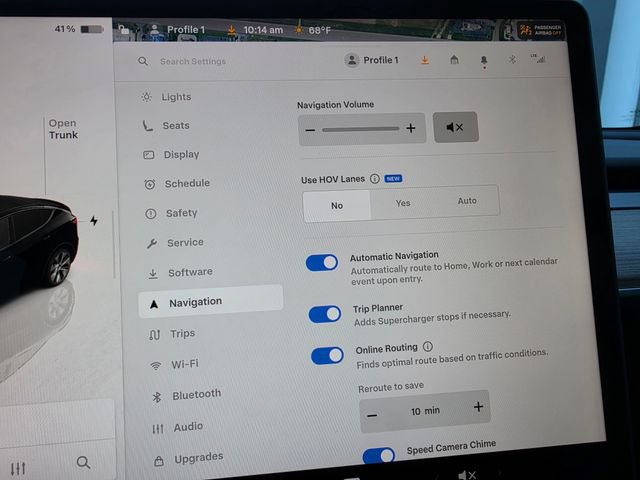Screen dimensions: 640x480
Task: Open the Audio settings
Action: pos(188,427)
